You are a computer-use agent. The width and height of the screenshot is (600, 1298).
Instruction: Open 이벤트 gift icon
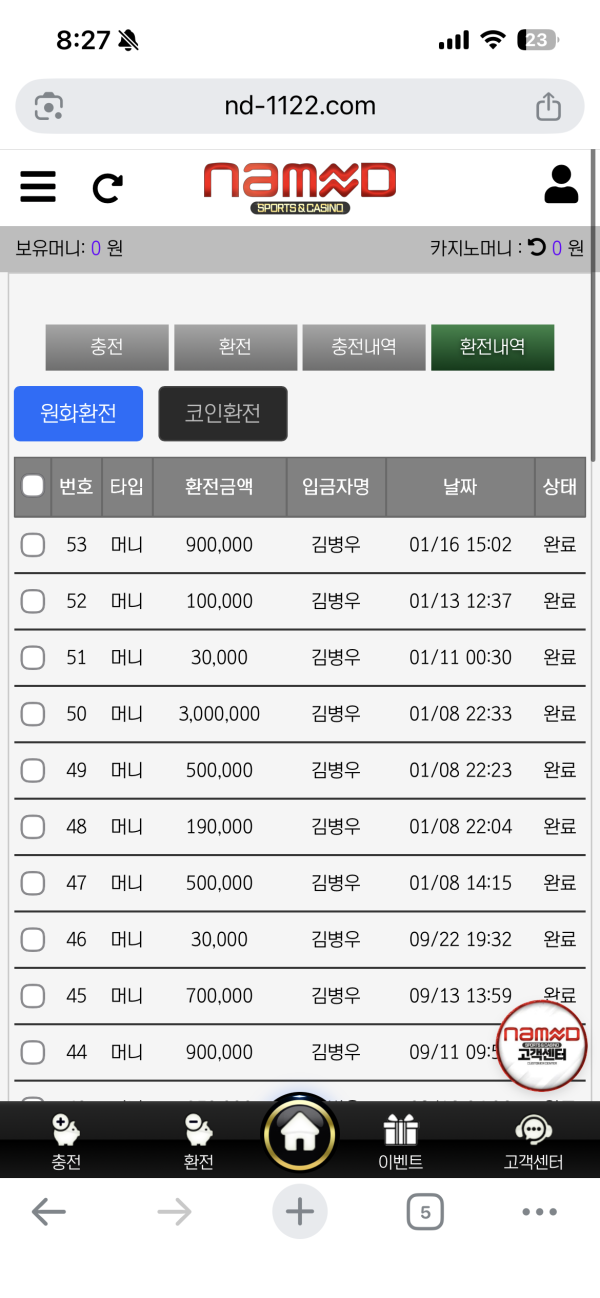400,1131
